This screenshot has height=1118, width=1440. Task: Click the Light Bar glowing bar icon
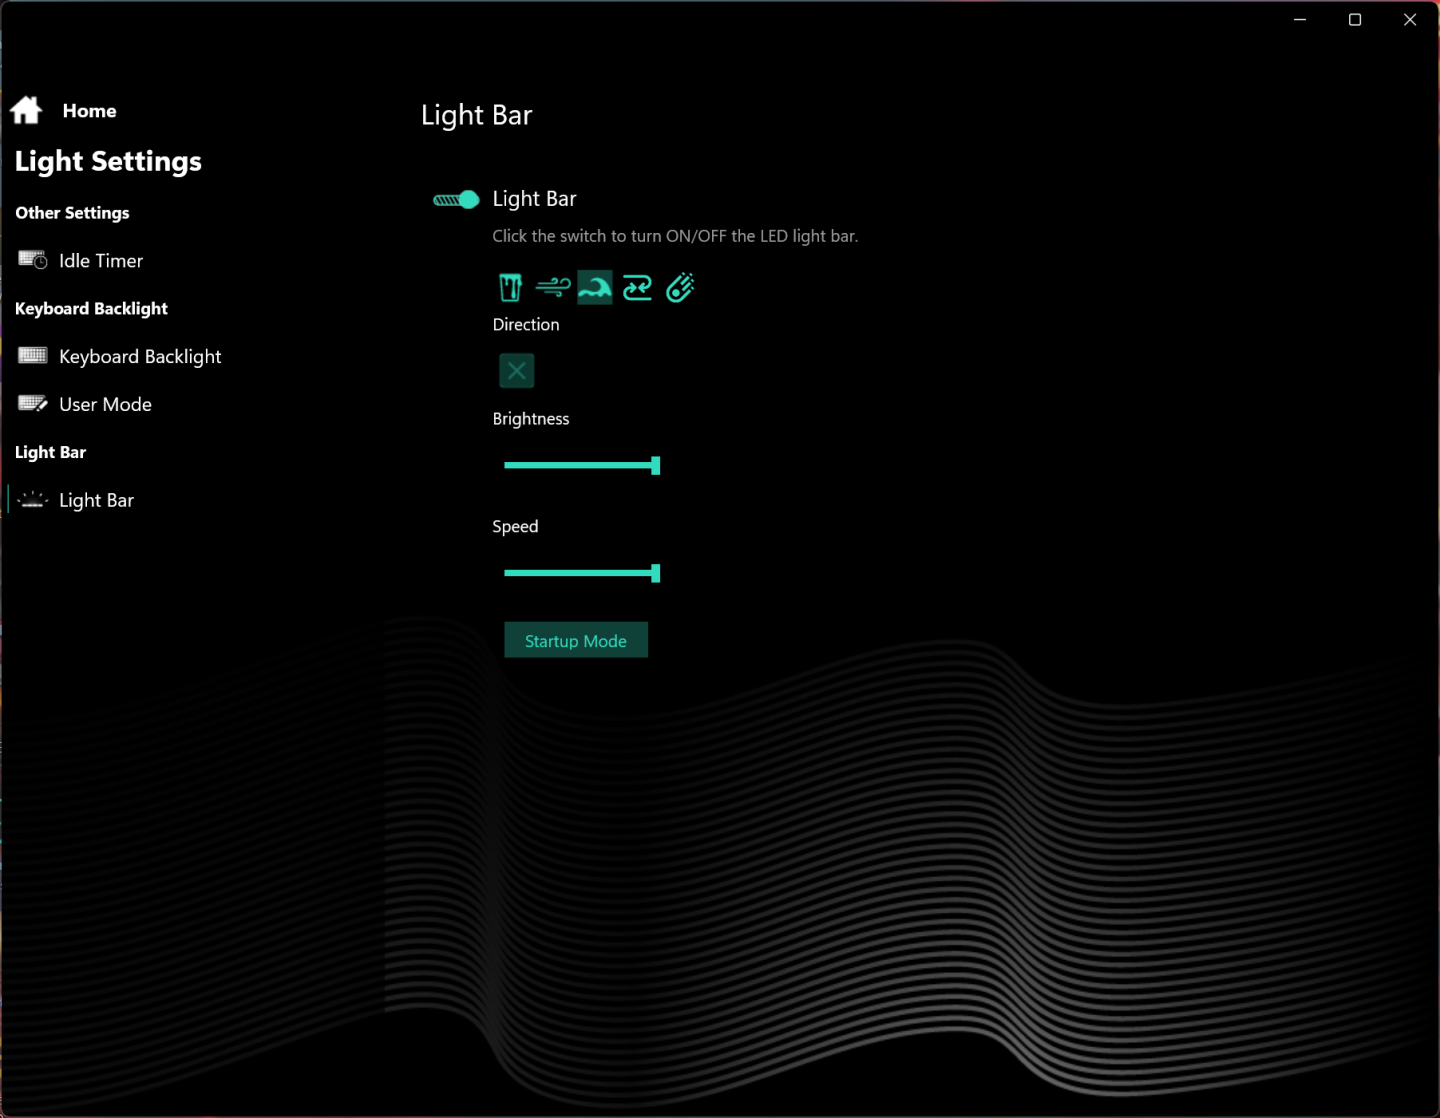point(33,500)
